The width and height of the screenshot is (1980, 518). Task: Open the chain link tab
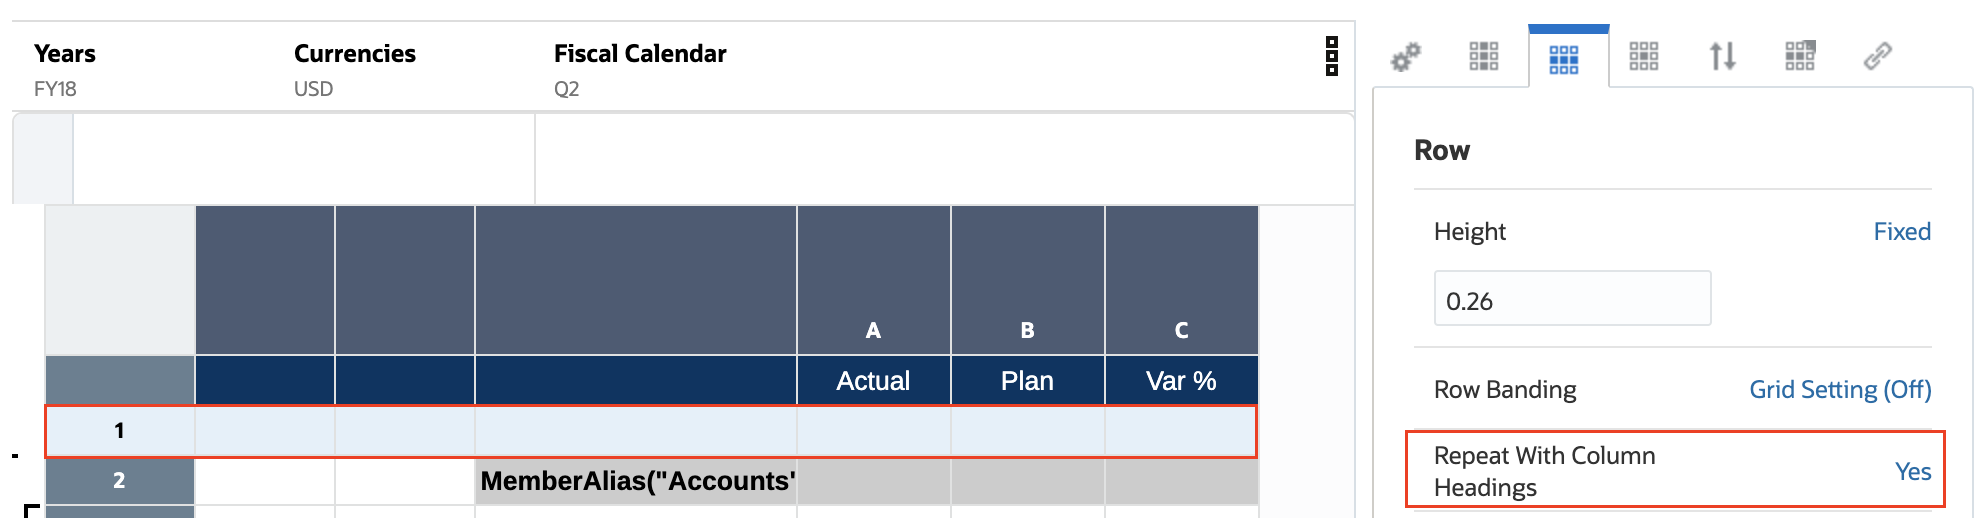point(1878,56)
